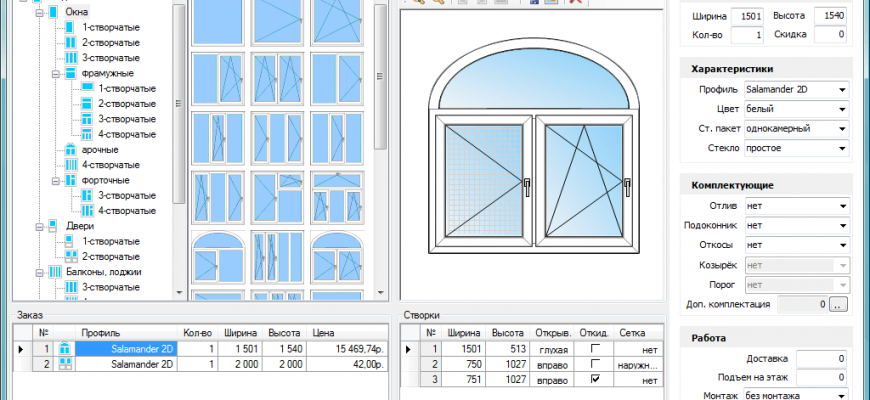Collapse the фрамужные tree node
This screenshot has height=400, width=870.
(x=55, y=74)
